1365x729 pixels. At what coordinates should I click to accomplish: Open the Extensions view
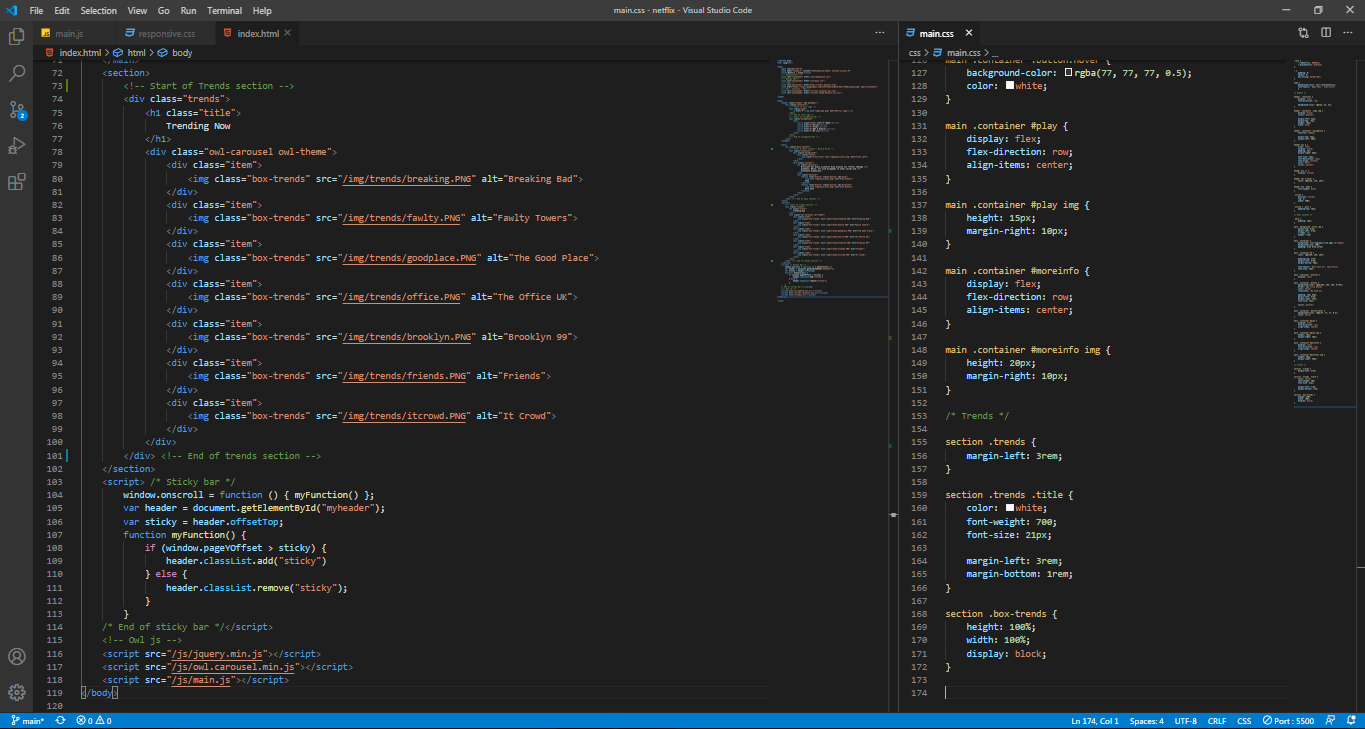16,182
